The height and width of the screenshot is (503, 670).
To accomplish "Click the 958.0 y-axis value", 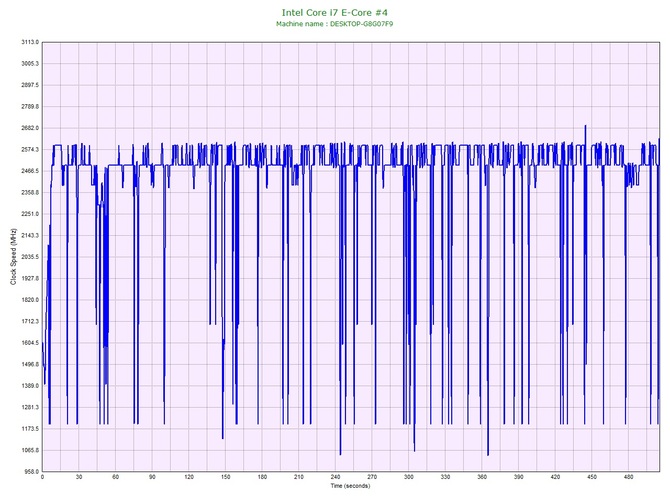I will [31, 472].
